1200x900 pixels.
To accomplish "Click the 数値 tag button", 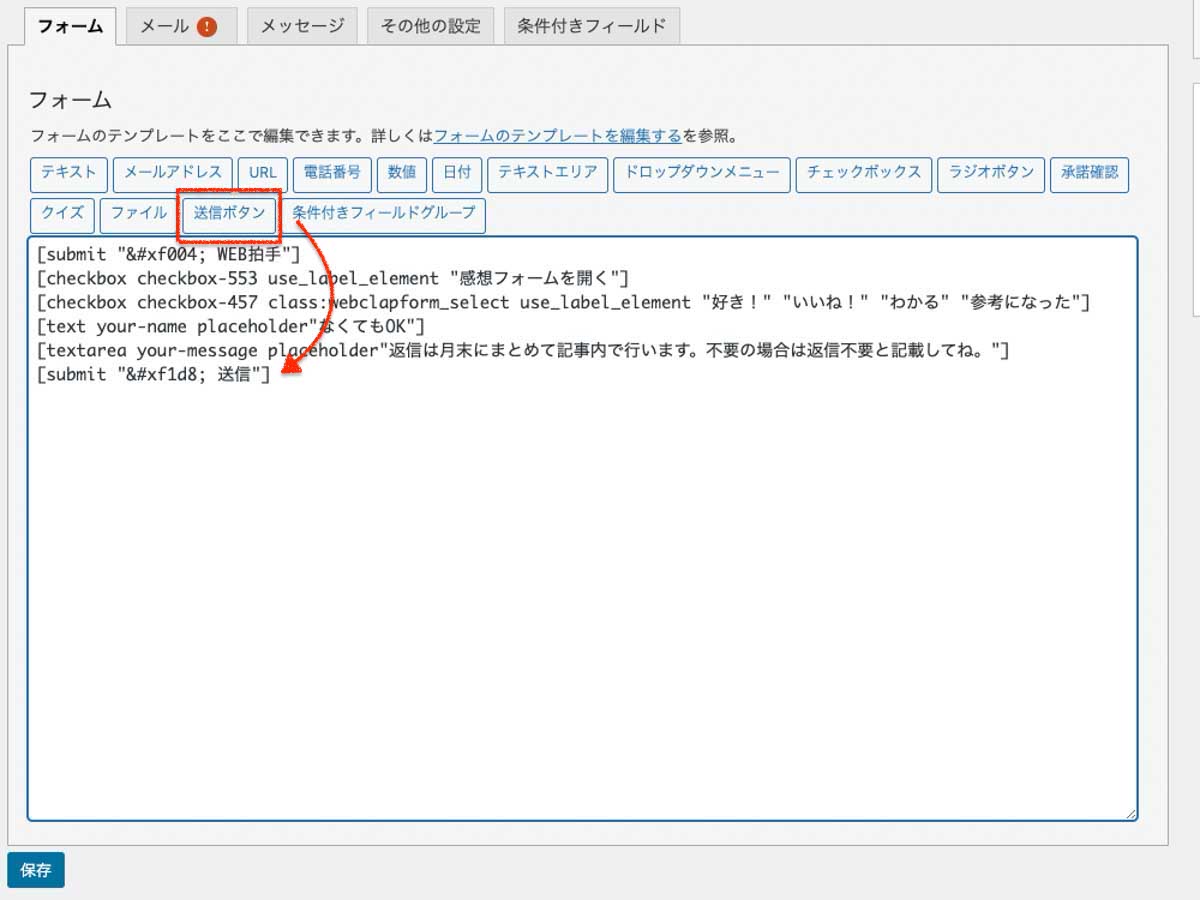I will pyautogui.click(x=402, y=173).
